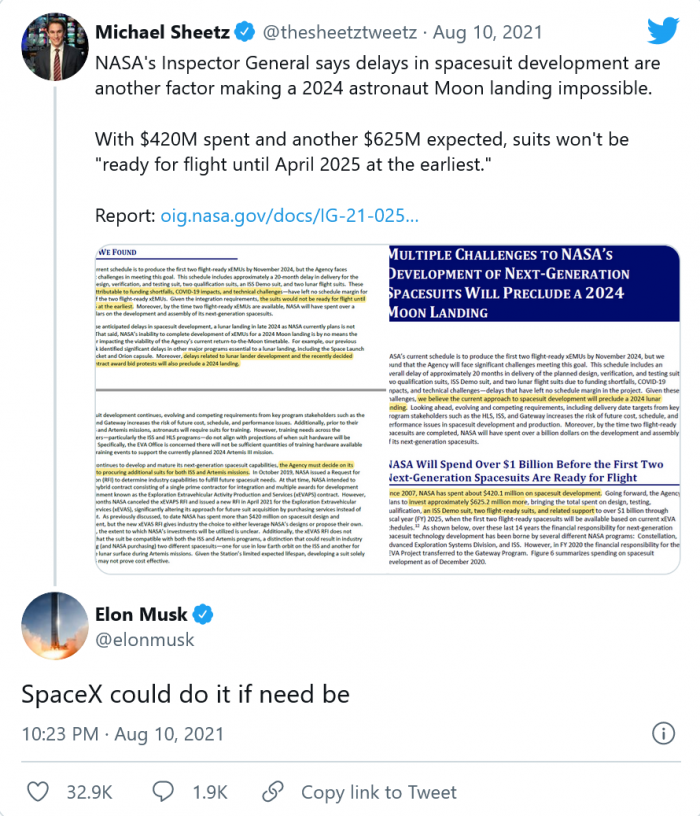Click Michael Sheetz's verified badge
Viewport: 700px width, 816px height.
click(244, 34)
